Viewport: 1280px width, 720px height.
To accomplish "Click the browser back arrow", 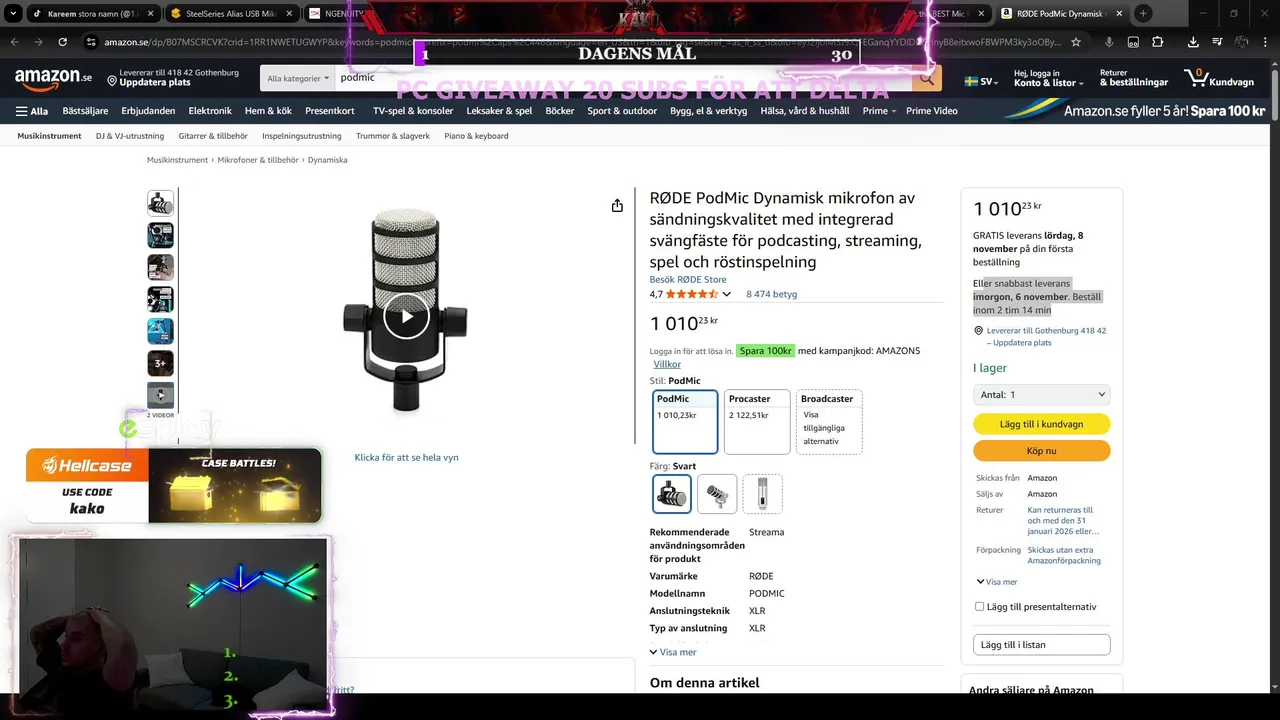I will 15,42.
